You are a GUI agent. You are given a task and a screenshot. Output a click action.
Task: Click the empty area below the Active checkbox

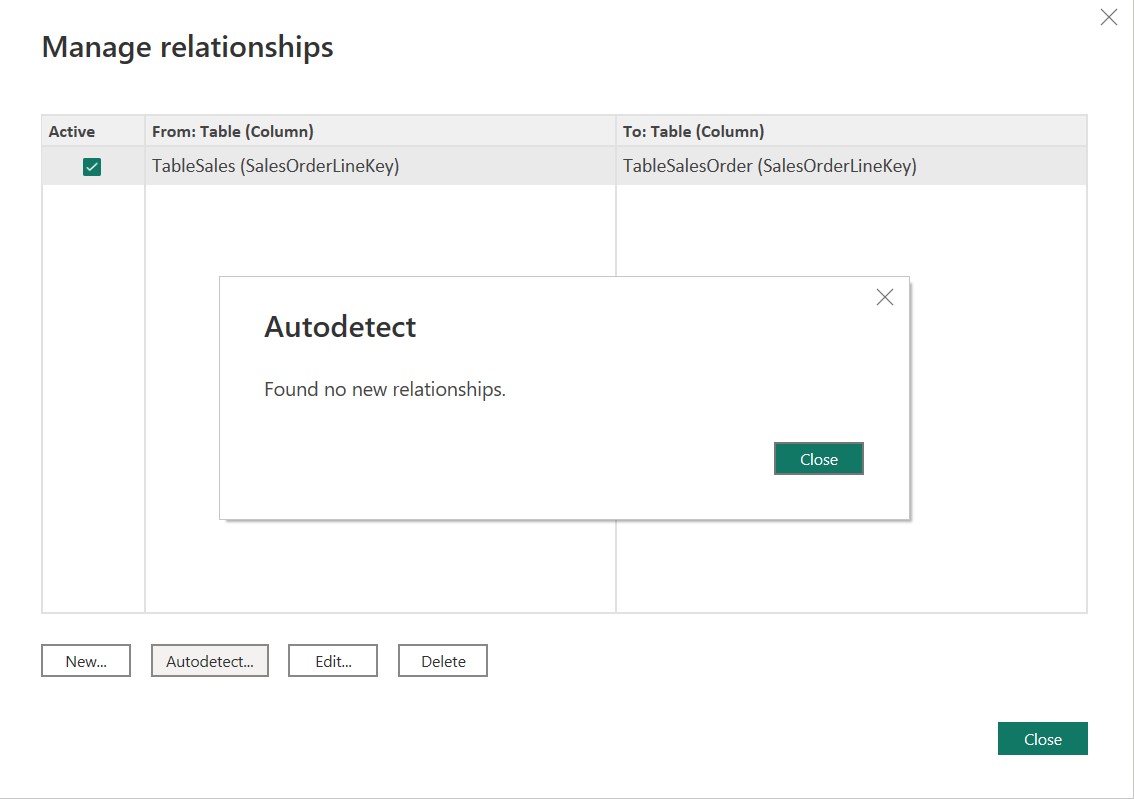(93, 398)
